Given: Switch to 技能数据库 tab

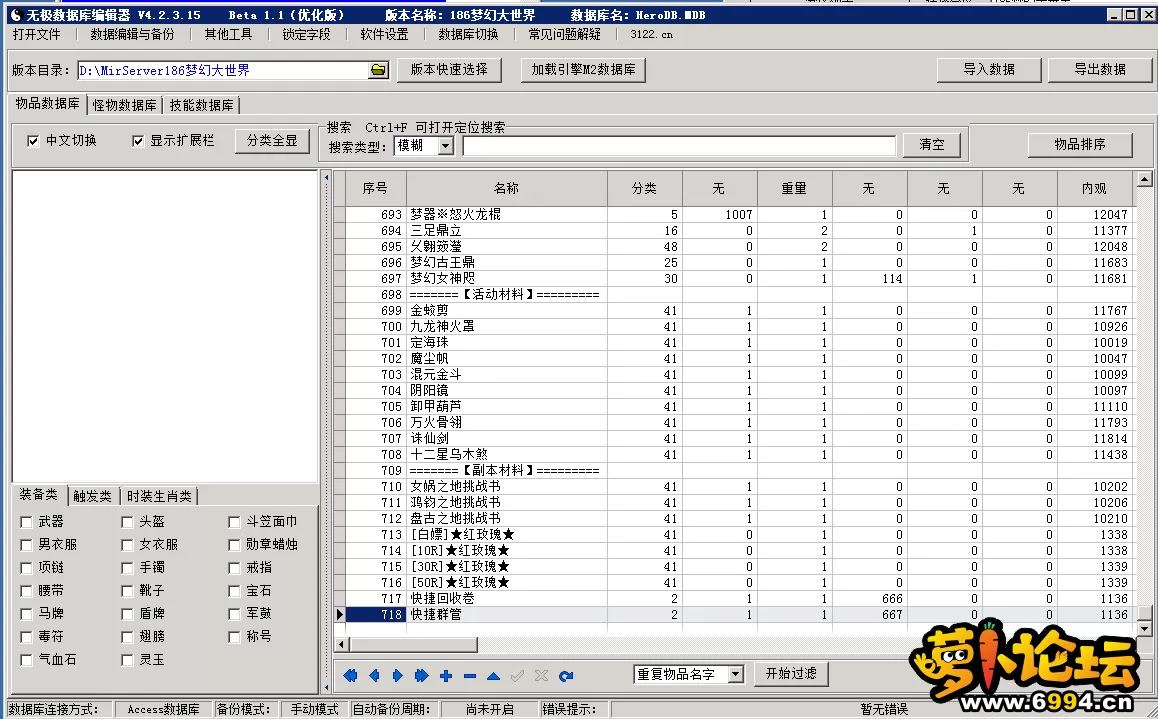Looking at the screenshot, I should click(x=201, y=106).
